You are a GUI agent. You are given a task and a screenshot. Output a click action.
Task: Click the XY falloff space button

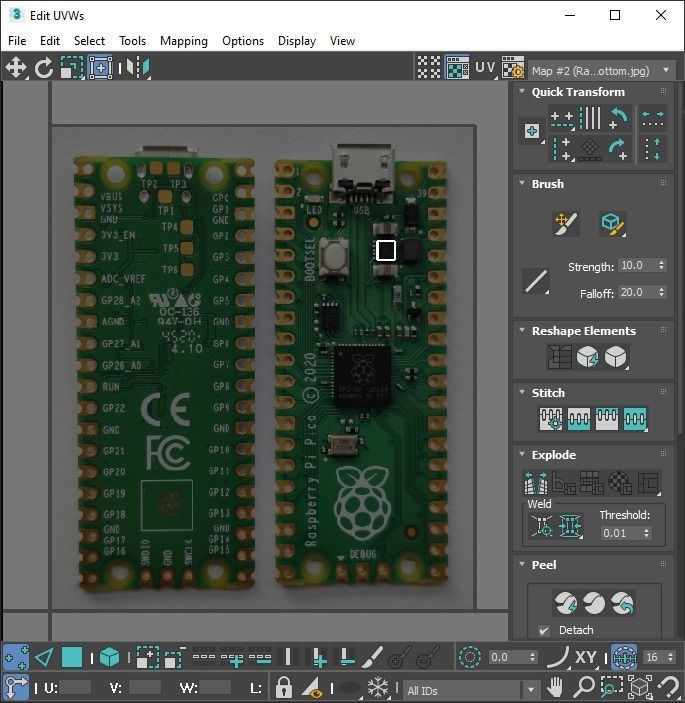585,658
